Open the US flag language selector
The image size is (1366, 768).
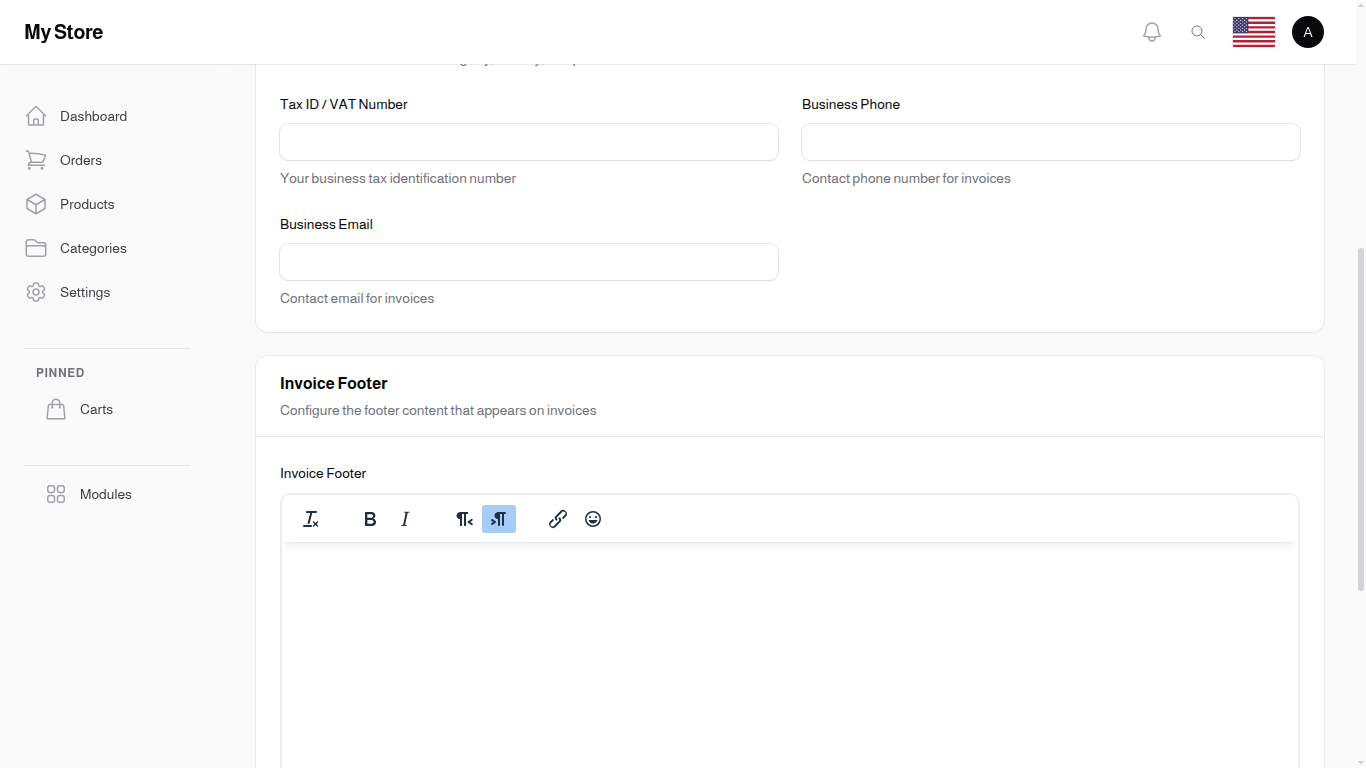pyautogui.click(x=1253, y=31)
